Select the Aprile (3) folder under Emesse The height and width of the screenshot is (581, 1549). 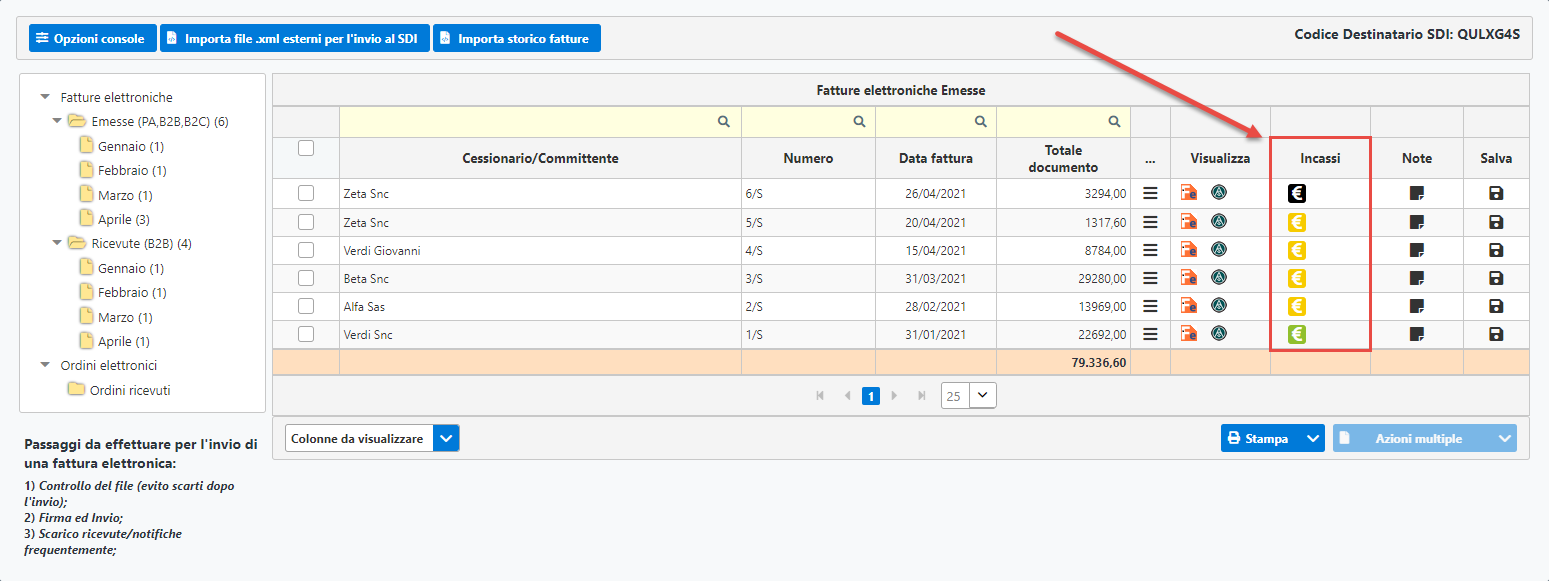point(123,219)
